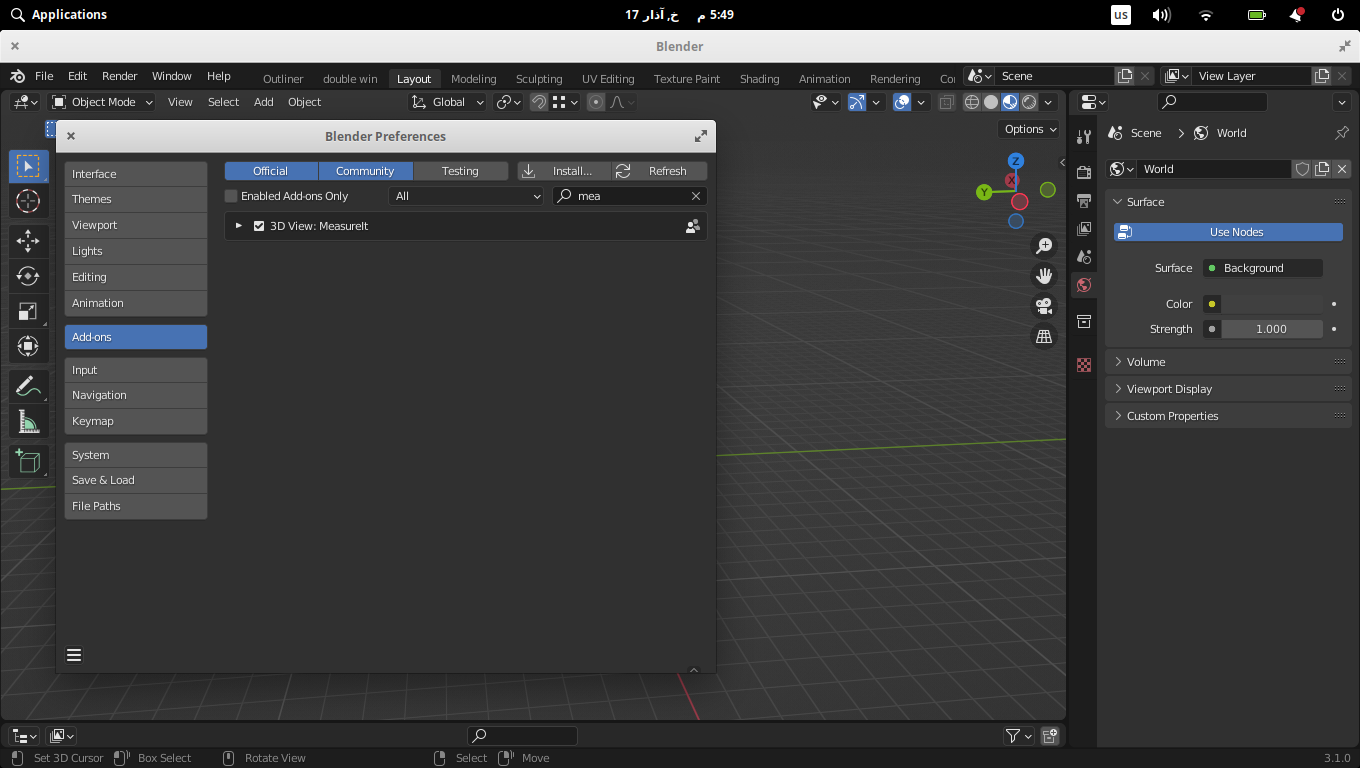This screenshot has width=1360, height=768.
Task: Click the viewport zoom magnifier icon
Action: (1044, 246)
